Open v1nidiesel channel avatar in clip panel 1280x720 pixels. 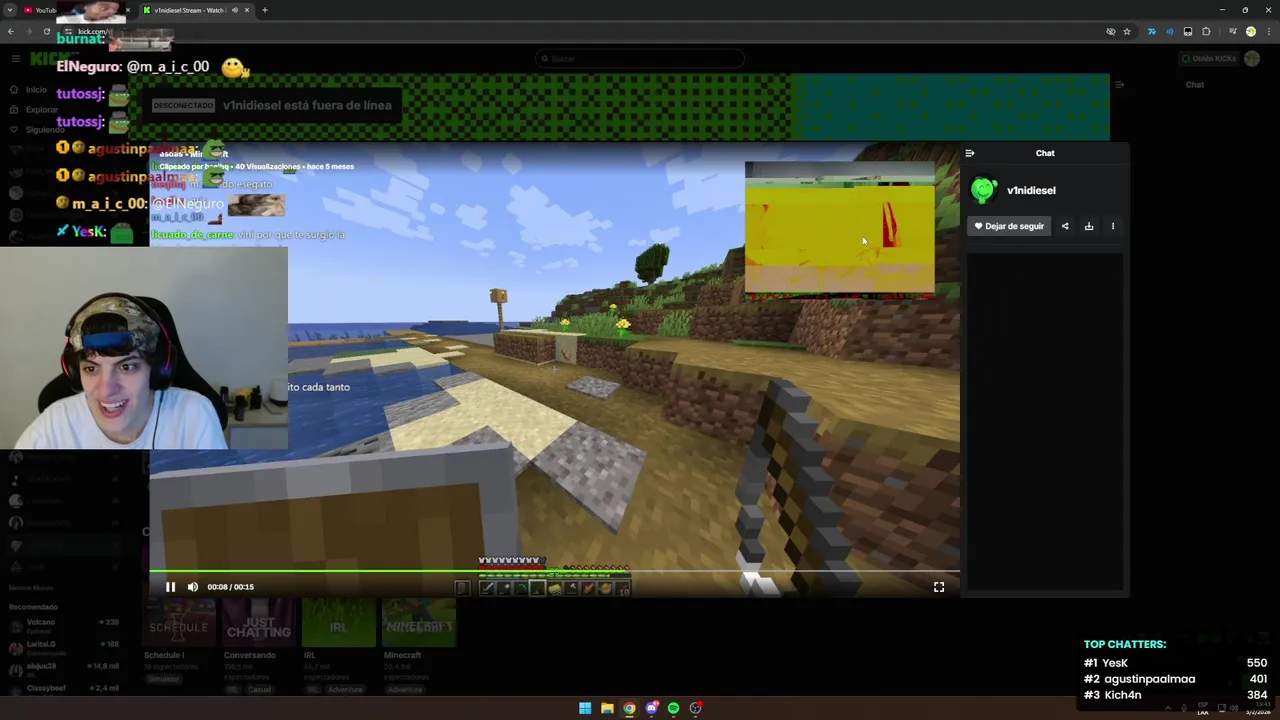pyautogui.click(x=984, y=190)
